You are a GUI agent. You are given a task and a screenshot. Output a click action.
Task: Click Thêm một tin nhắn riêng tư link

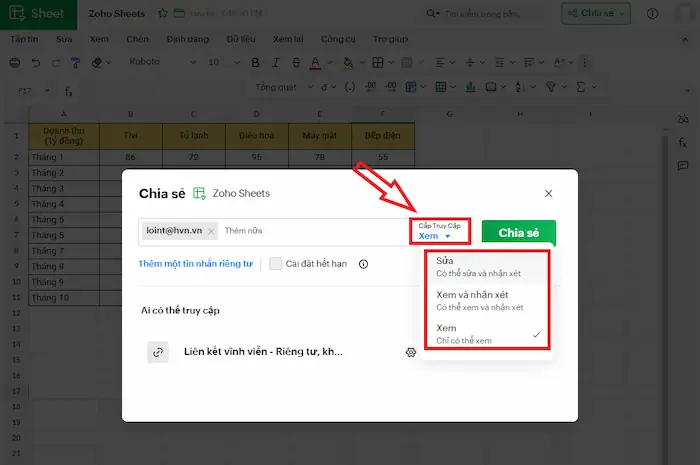[x=196, y=264]
